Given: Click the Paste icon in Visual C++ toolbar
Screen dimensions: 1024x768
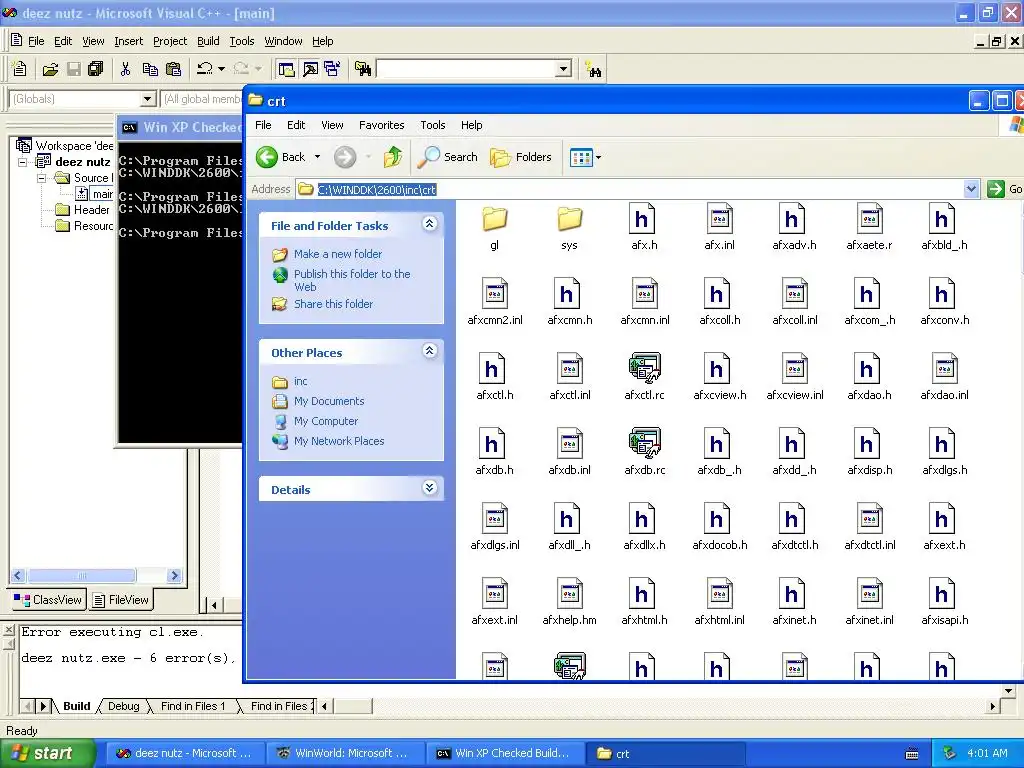Looking at the screenshot, I should point(173,69).
